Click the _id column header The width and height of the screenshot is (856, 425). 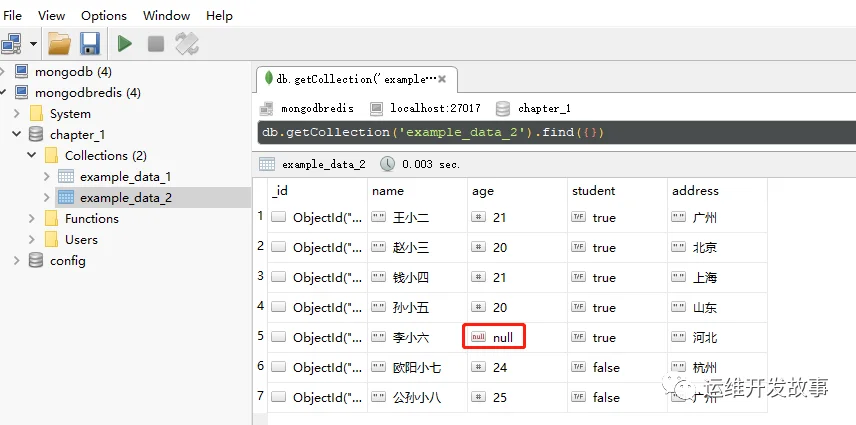[x=317, y=191]
